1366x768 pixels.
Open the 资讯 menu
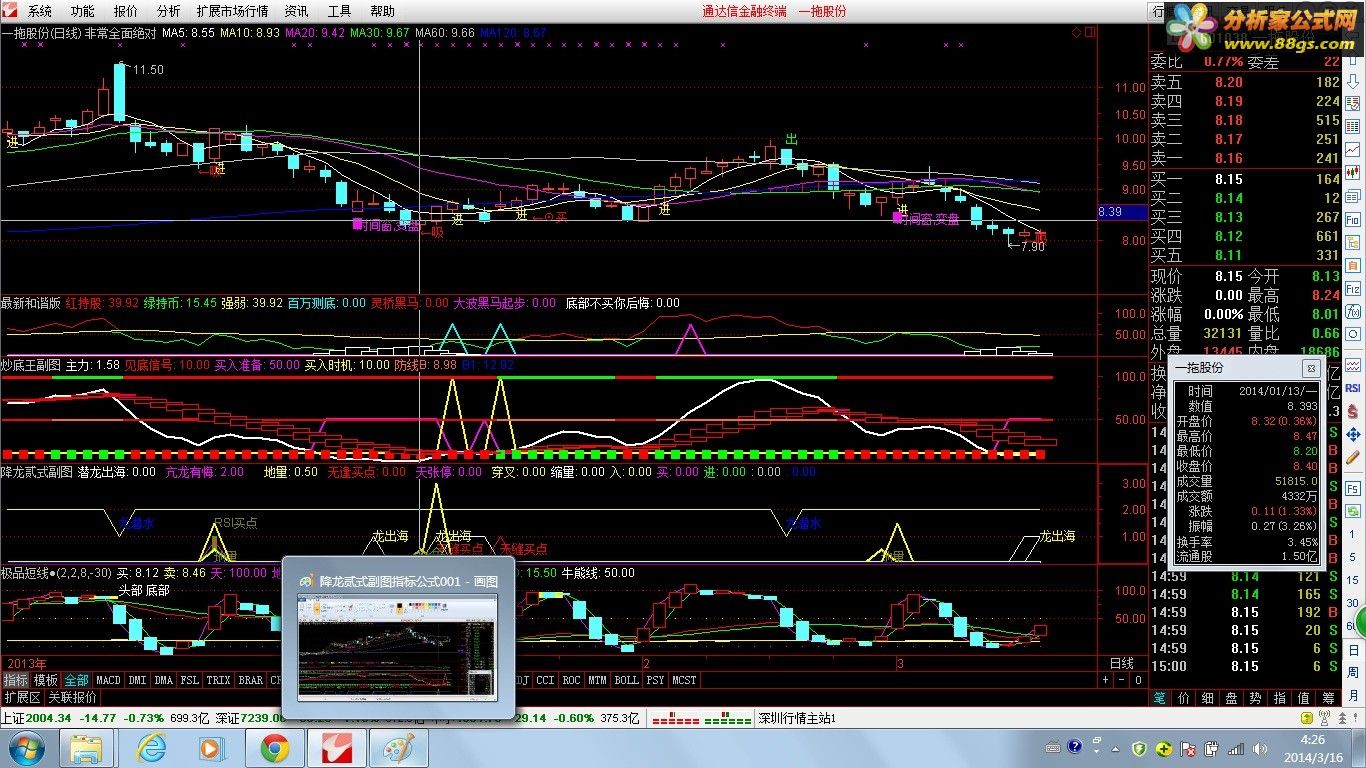(296, 11)
